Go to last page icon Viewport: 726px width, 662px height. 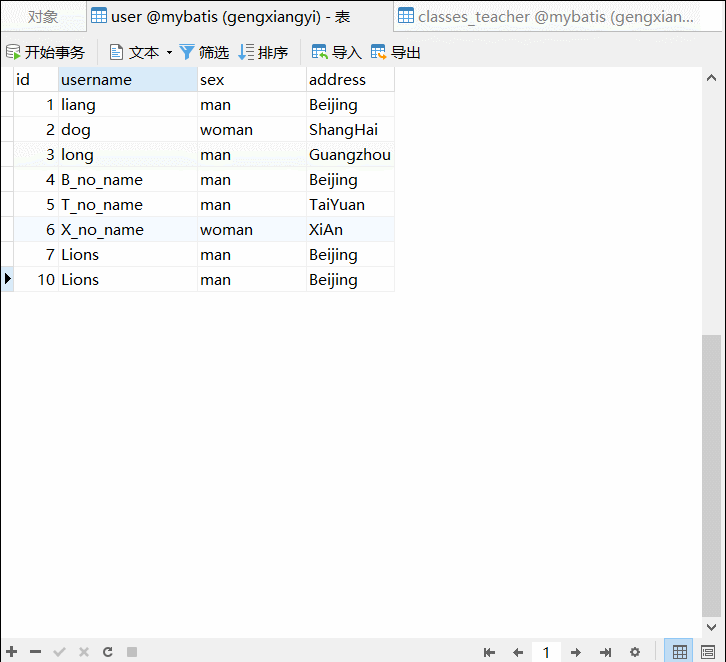pyautogui.click(x=605, y=652)
